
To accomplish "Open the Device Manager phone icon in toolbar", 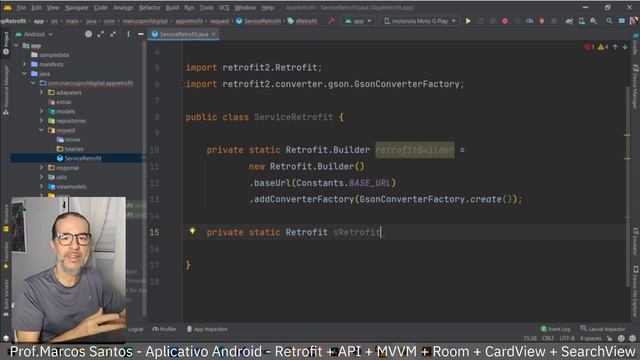I will click(x=582, y=21).
